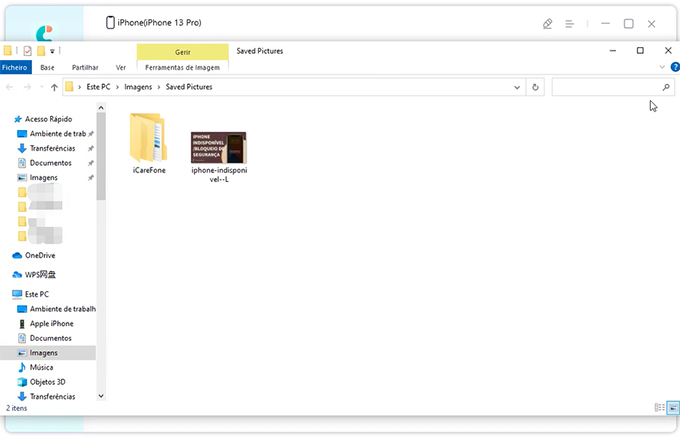
Task: Open the Ferramentas de Imagem tab
Action: 182,67
